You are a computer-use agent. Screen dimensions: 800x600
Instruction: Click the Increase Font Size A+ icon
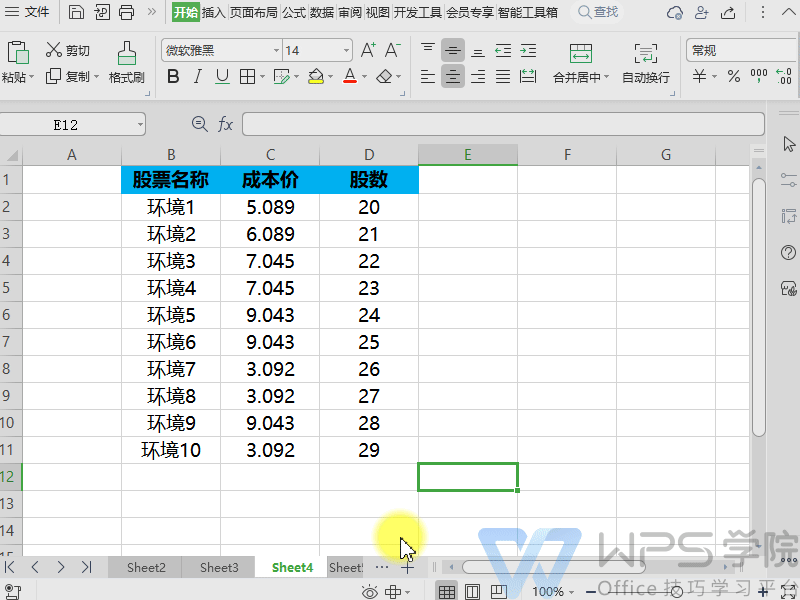(x=367, y=50)
